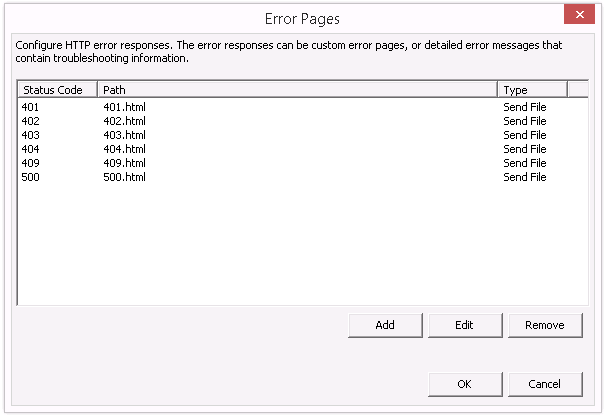
Task: Click Send File in the 402 row
Action: (525, 121)
